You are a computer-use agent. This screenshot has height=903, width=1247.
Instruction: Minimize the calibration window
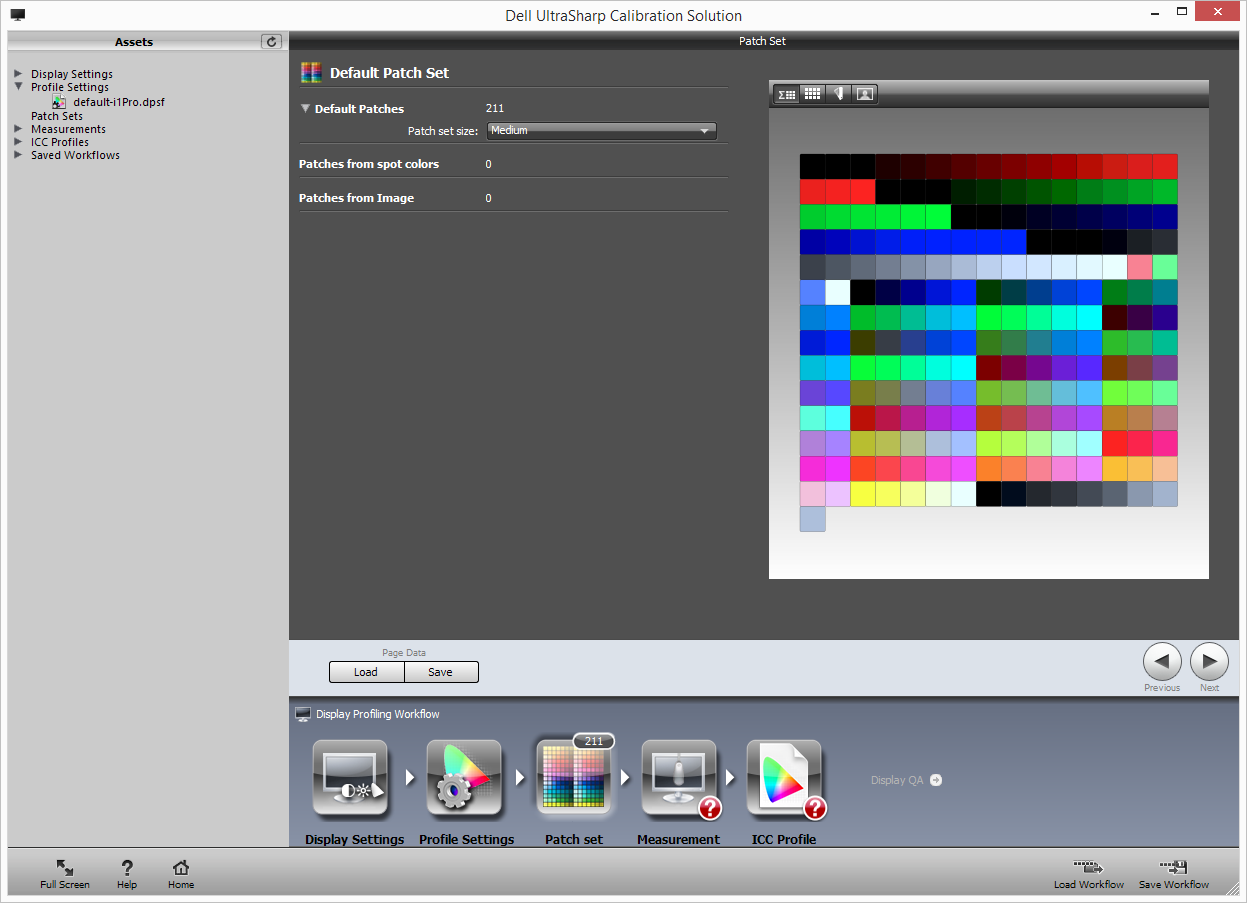point(1156,12)
